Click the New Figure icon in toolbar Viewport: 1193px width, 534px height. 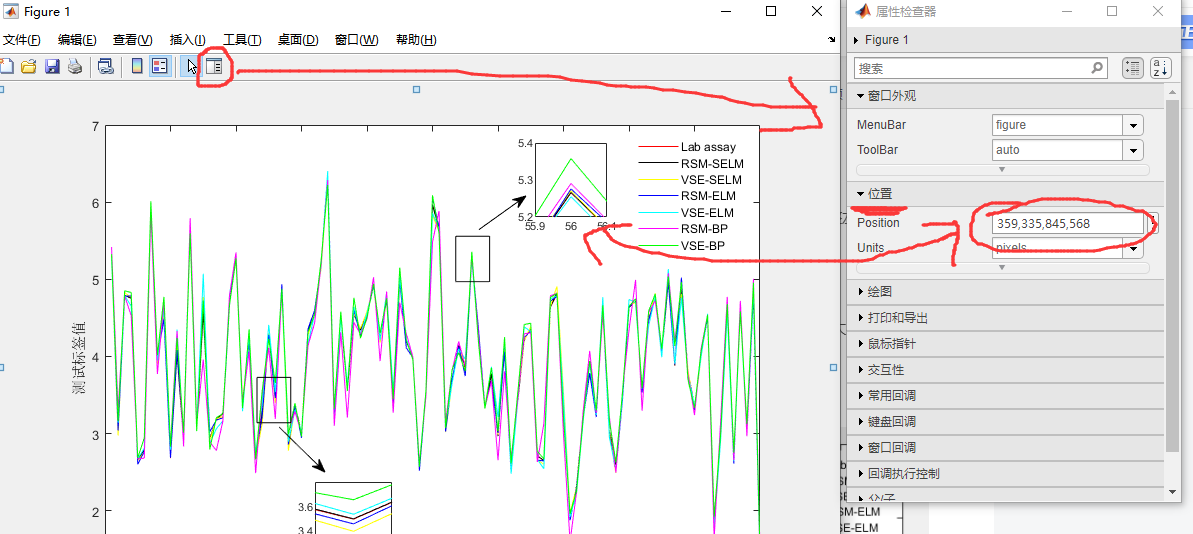5,67
